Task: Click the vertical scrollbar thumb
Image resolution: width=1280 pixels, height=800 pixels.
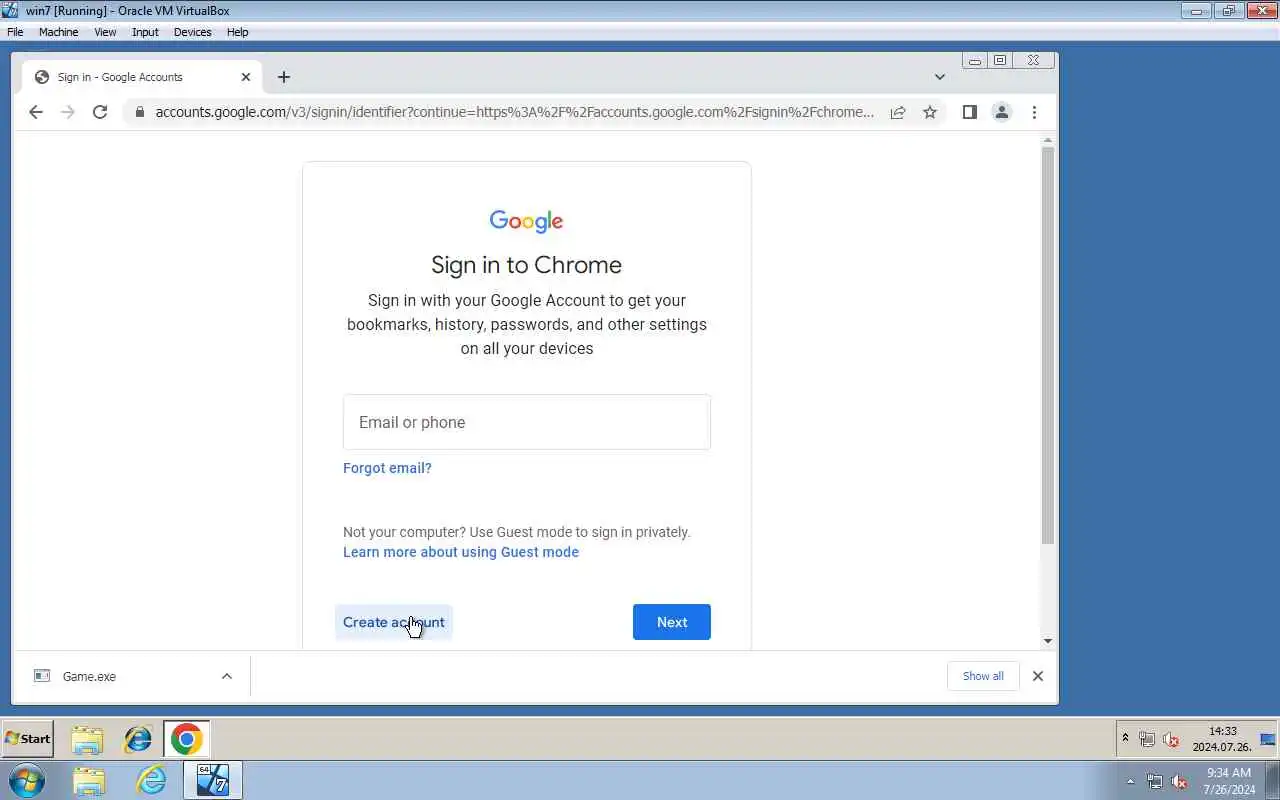Action: pyautogui.click(x=1048, y=346)
